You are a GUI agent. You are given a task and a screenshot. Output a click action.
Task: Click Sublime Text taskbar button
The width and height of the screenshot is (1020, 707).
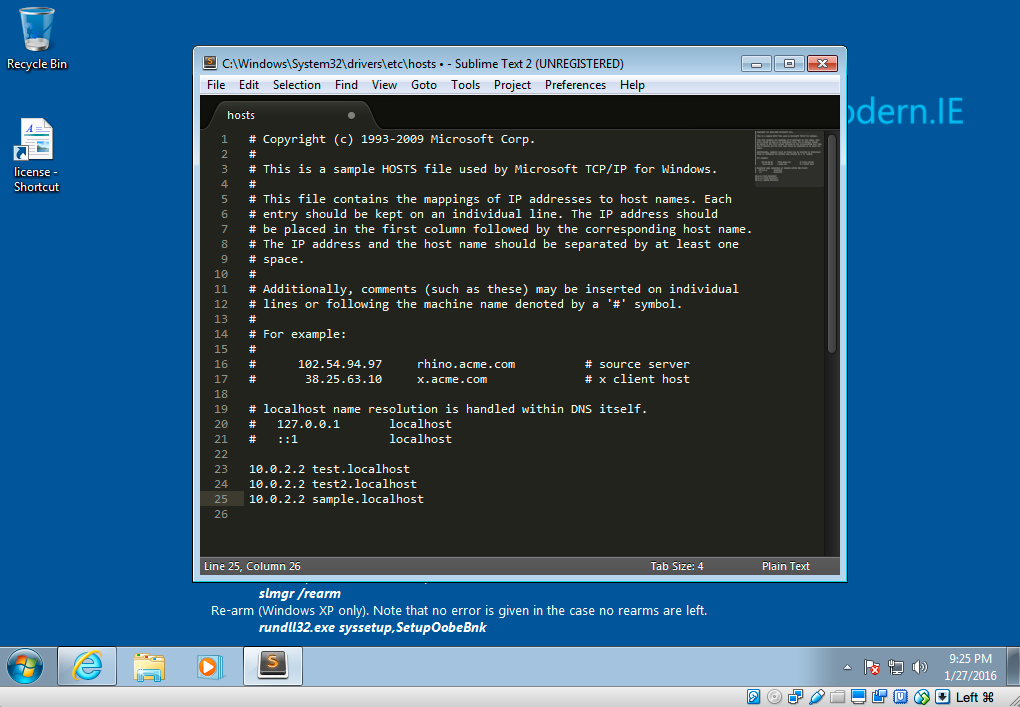point(273,666)
